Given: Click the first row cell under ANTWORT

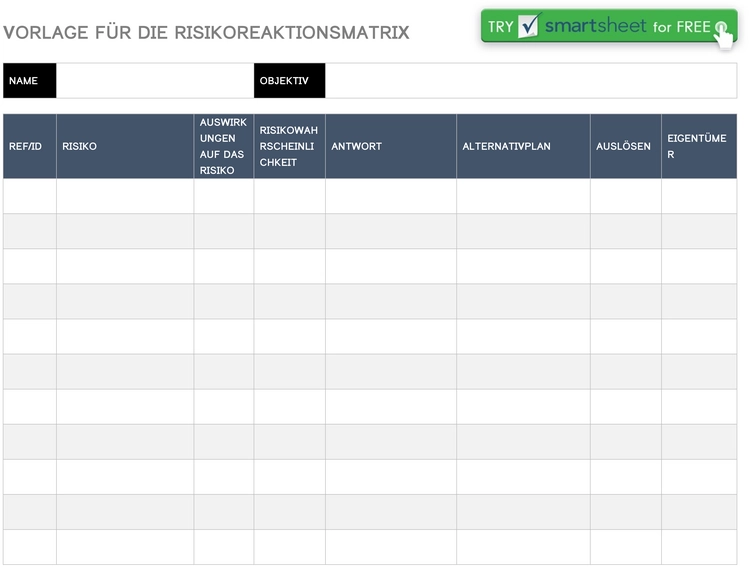Looking at the screenshot, I should [391, 196].
